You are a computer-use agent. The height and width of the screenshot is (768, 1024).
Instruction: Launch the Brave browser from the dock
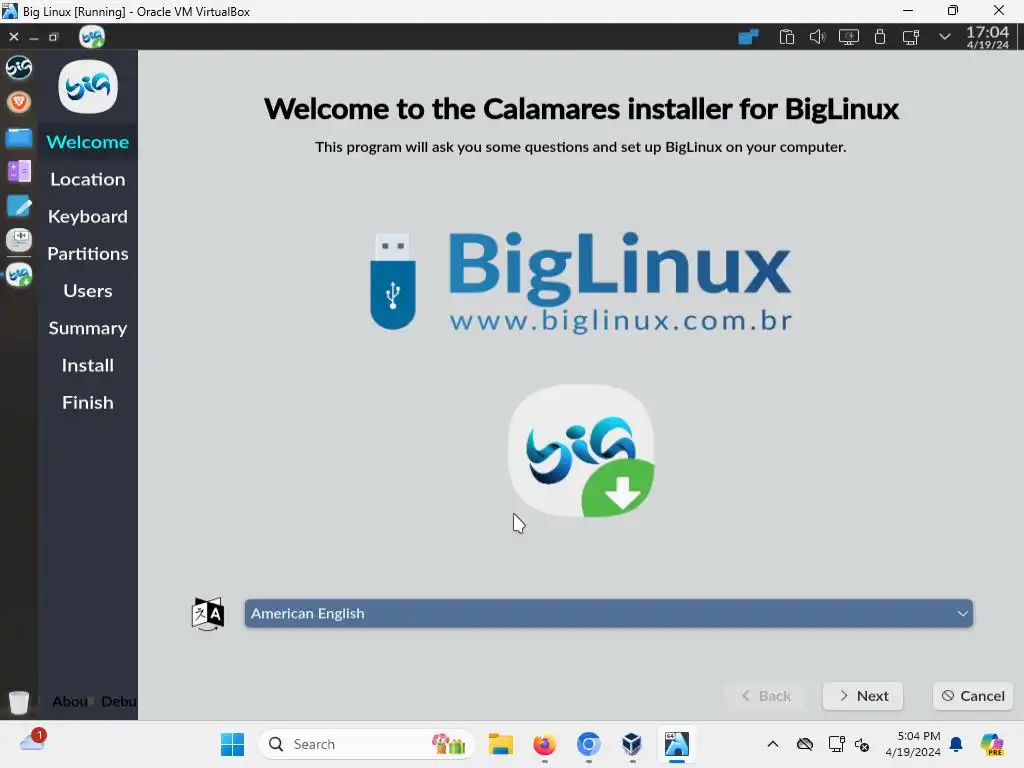pyautogui.click(x=19, y=102)
